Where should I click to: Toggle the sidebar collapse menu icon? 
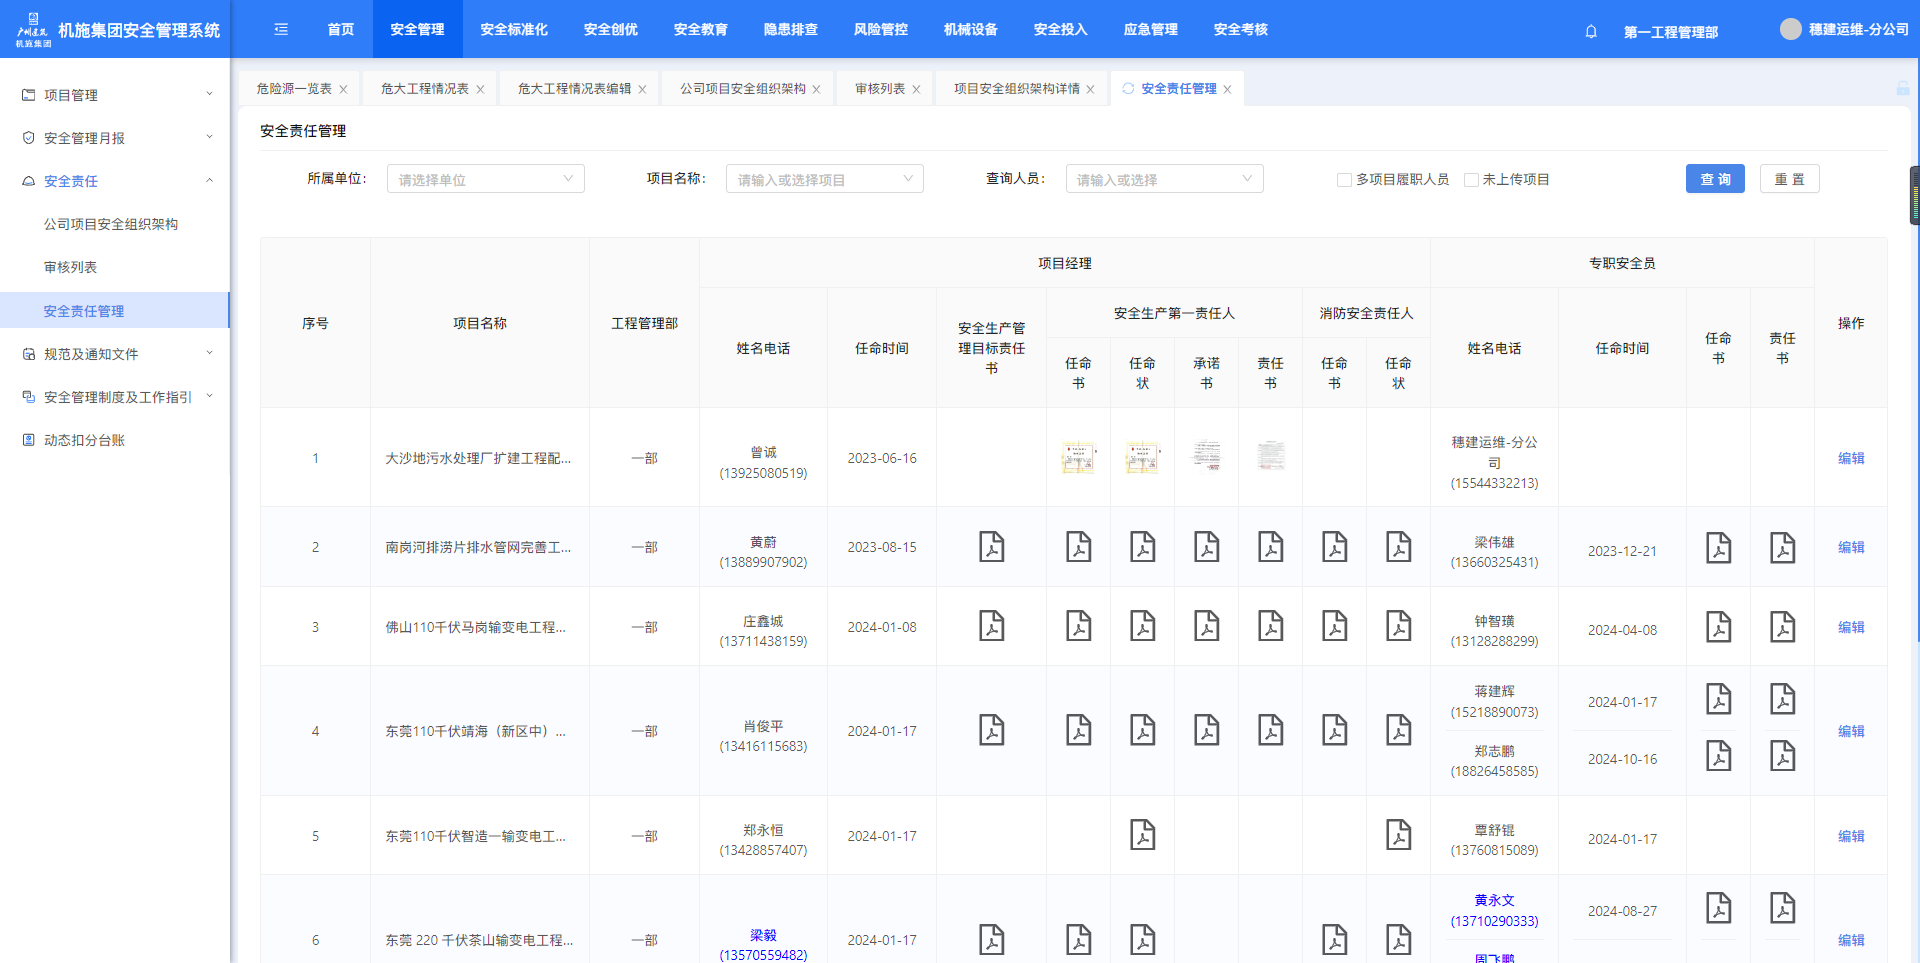tap(281, 30)
